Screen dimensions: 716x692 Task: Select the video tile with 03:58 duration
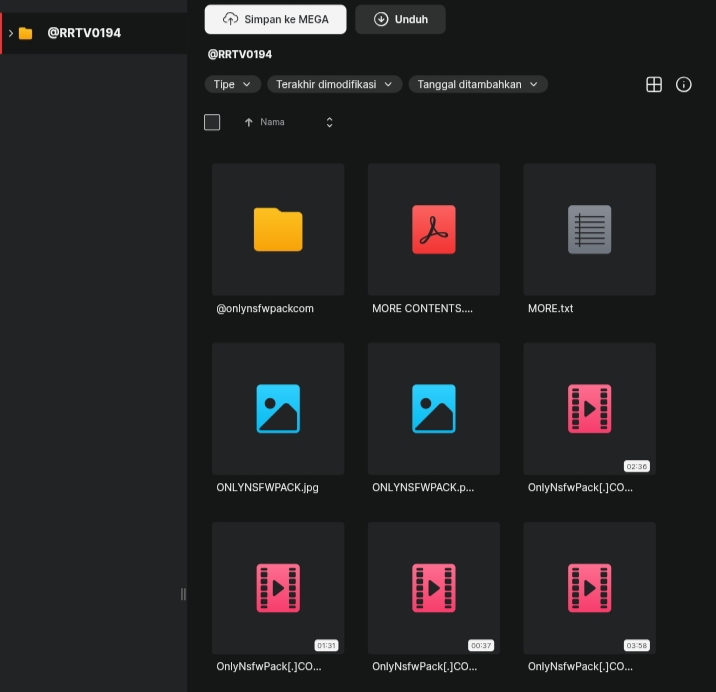click(x=590, y=588)
